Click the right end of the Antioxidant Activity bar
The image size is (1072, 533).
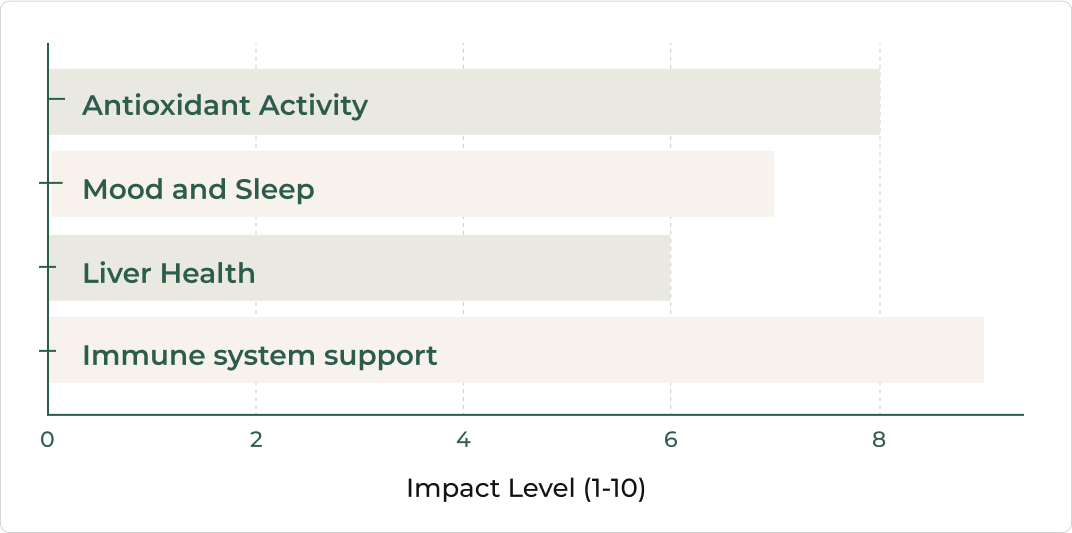coord(876,102)
